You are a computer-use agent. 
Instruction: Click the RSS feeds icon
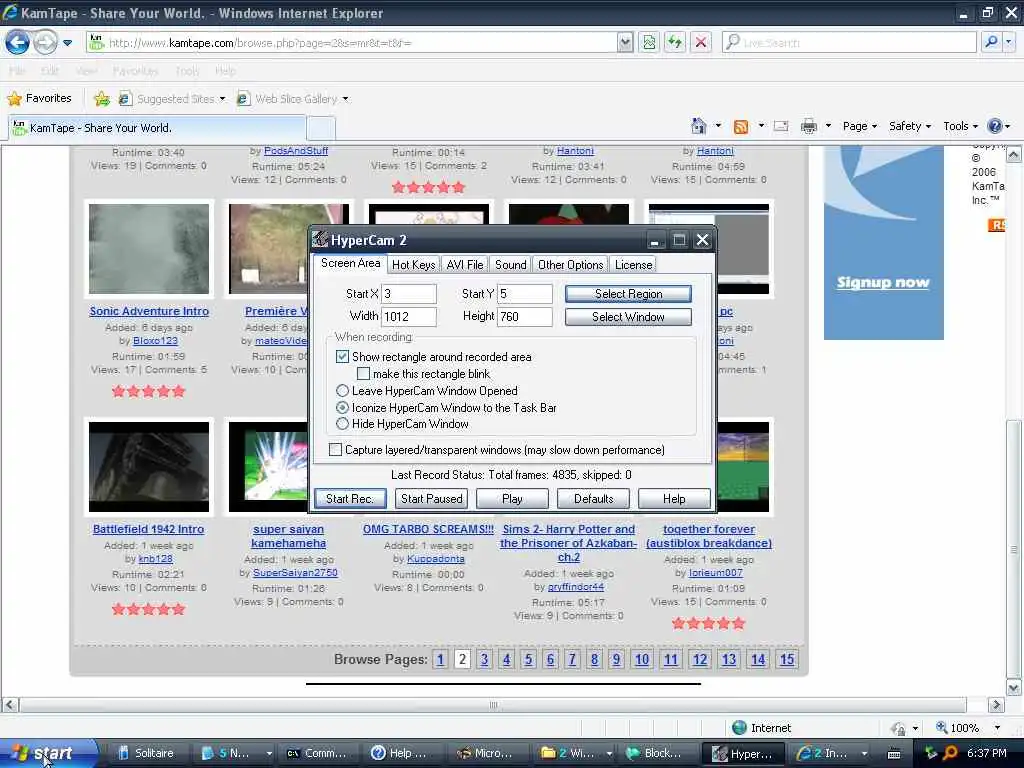pyautogui.click(x=741, y=127)
